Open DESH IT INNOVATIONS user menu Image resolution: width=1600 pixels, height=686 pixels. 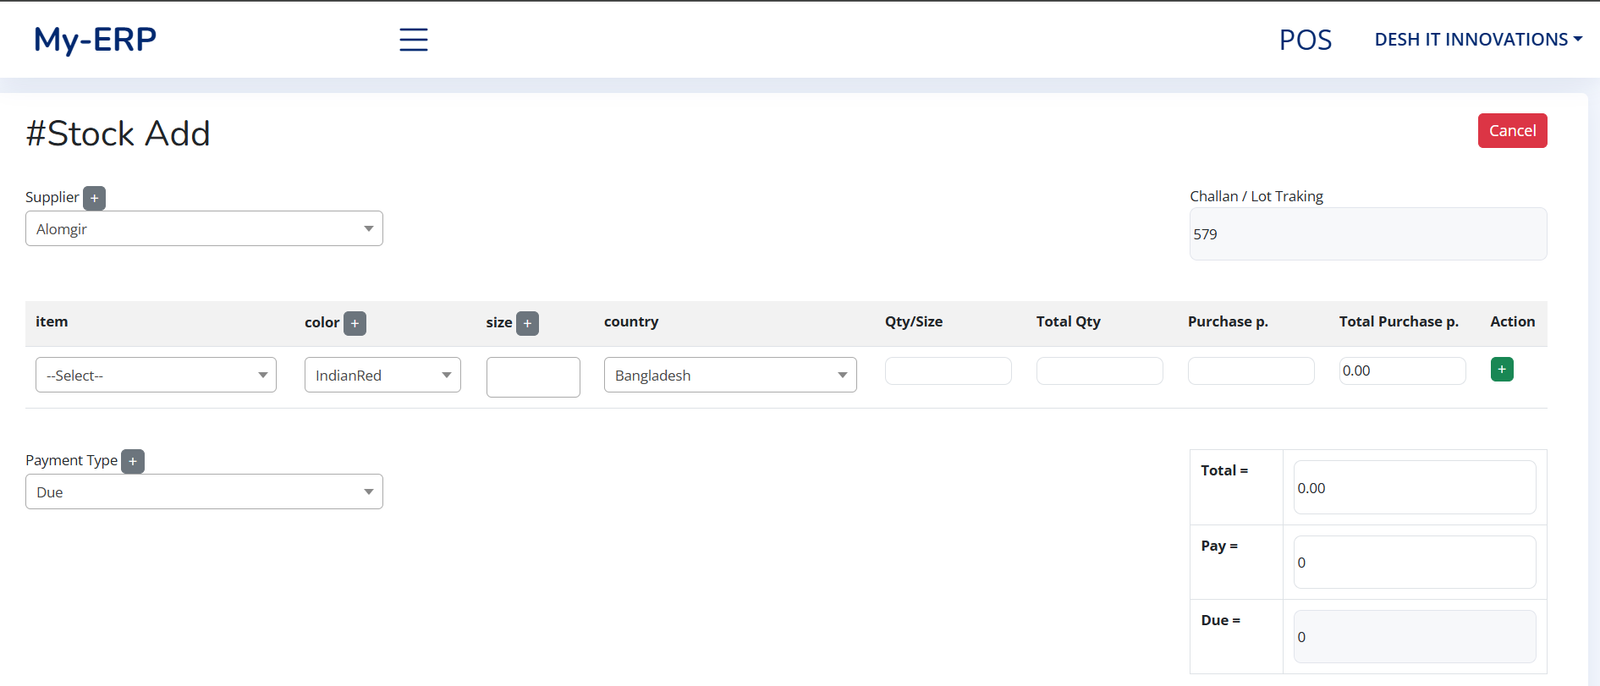click(x=1477, y=40)
